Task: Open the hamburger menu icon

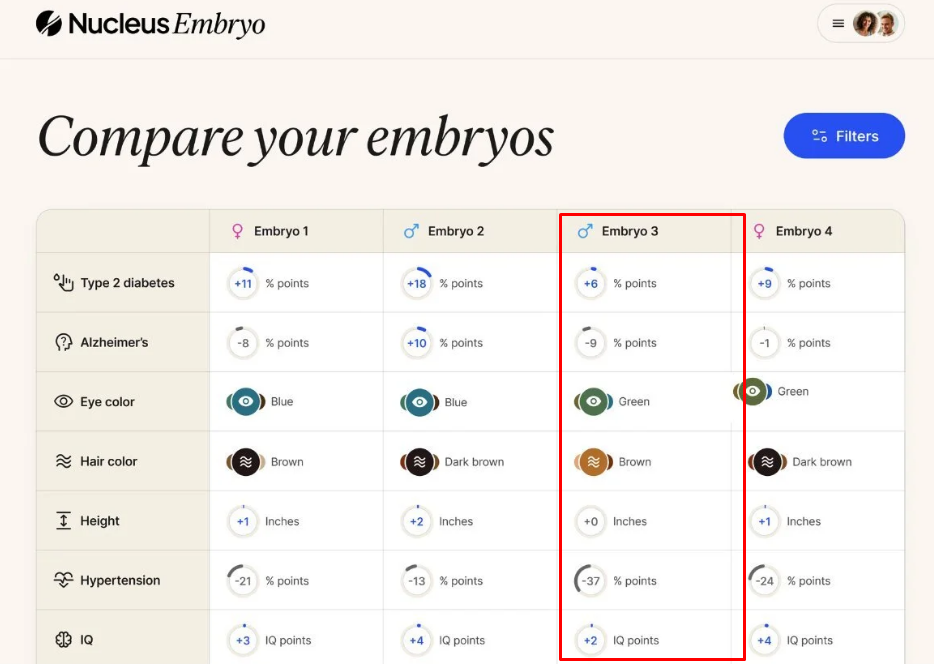Action: (838, 24)
